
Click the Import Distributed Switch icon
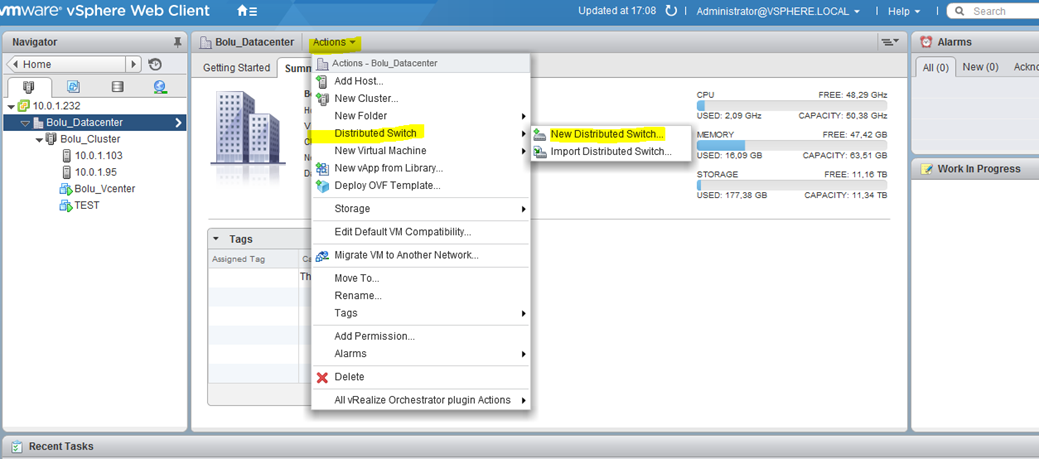[x=539, y=152]
